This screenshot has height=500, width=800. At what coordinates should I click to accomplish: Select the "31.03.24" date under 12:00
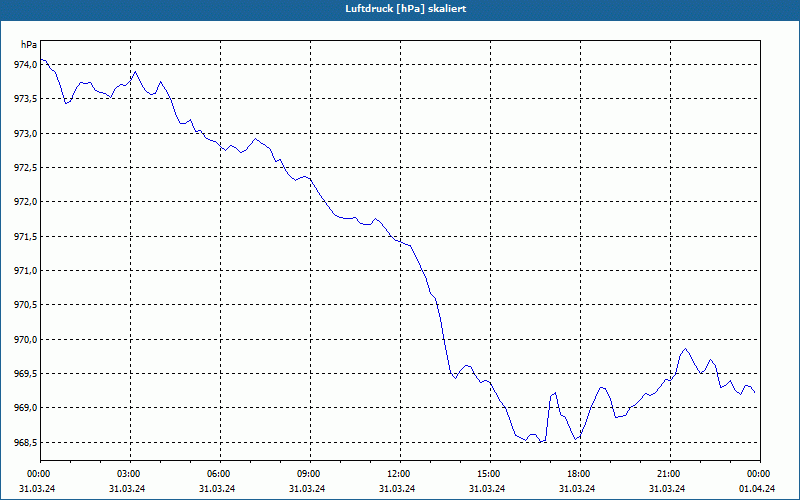pos(397,489)
